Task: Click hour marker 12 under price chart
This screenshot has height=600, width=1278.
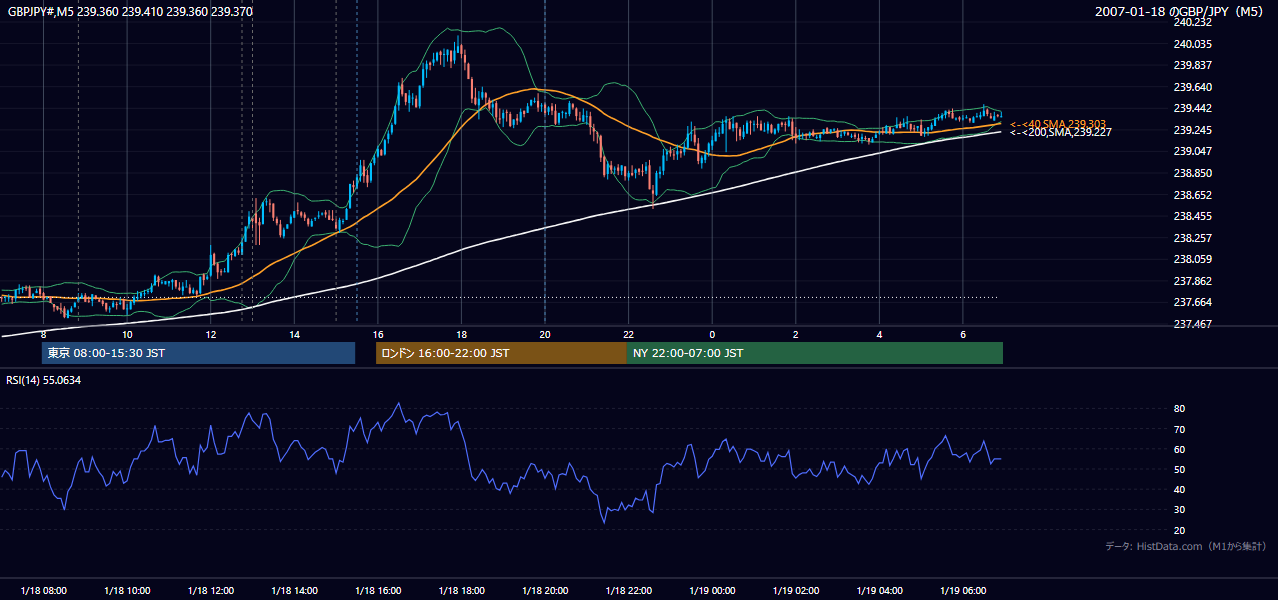Action: pos(211,334)
